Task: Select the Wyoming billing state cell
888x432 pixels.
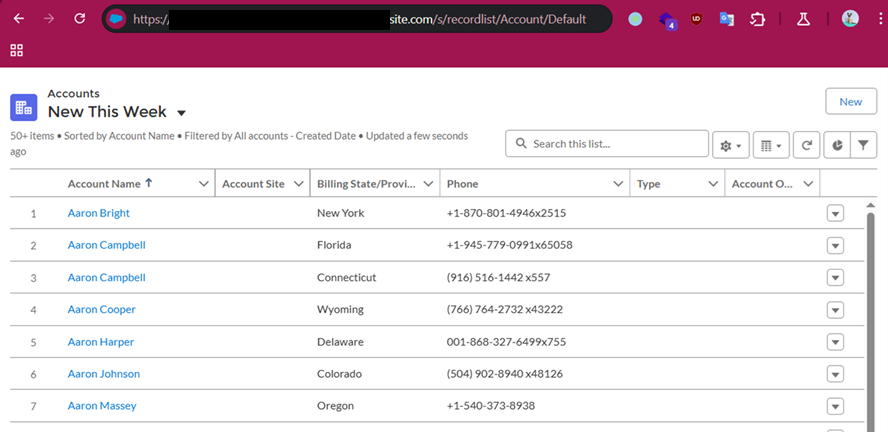Action: [x=340, y=309]
